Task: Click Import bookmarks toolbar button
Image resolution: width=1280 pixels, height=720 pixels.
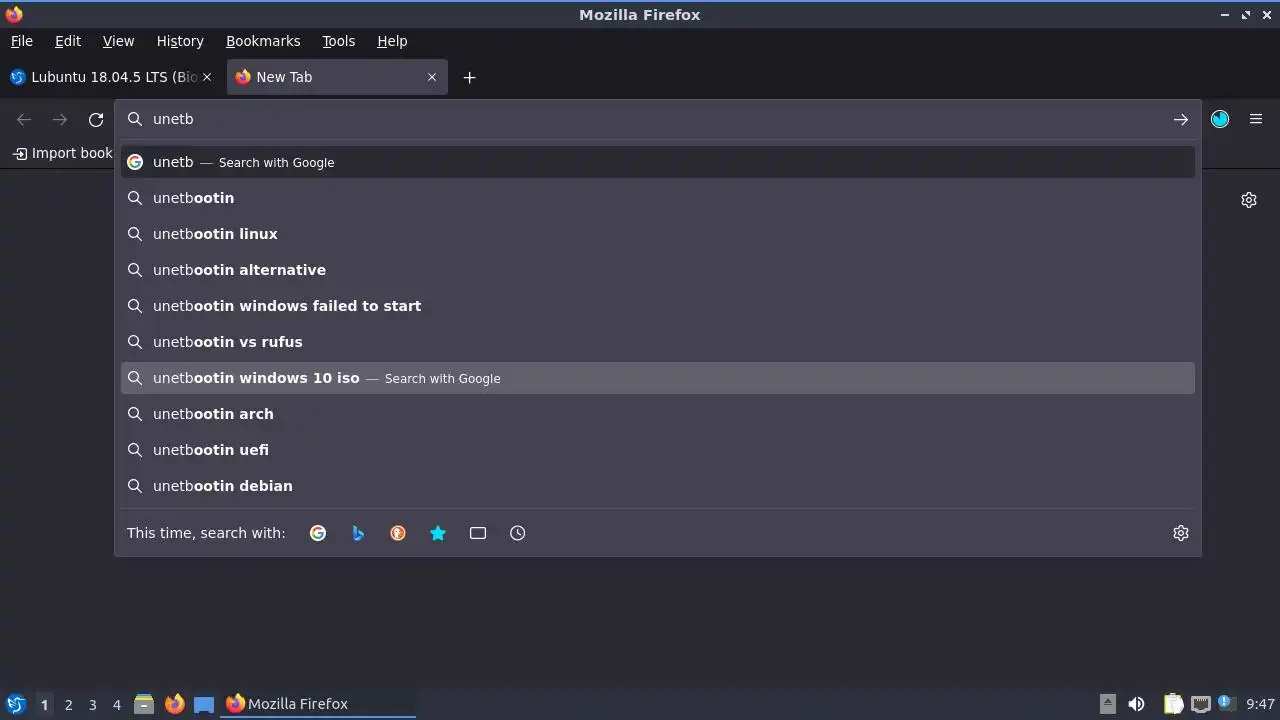Action: coord(62,153)
